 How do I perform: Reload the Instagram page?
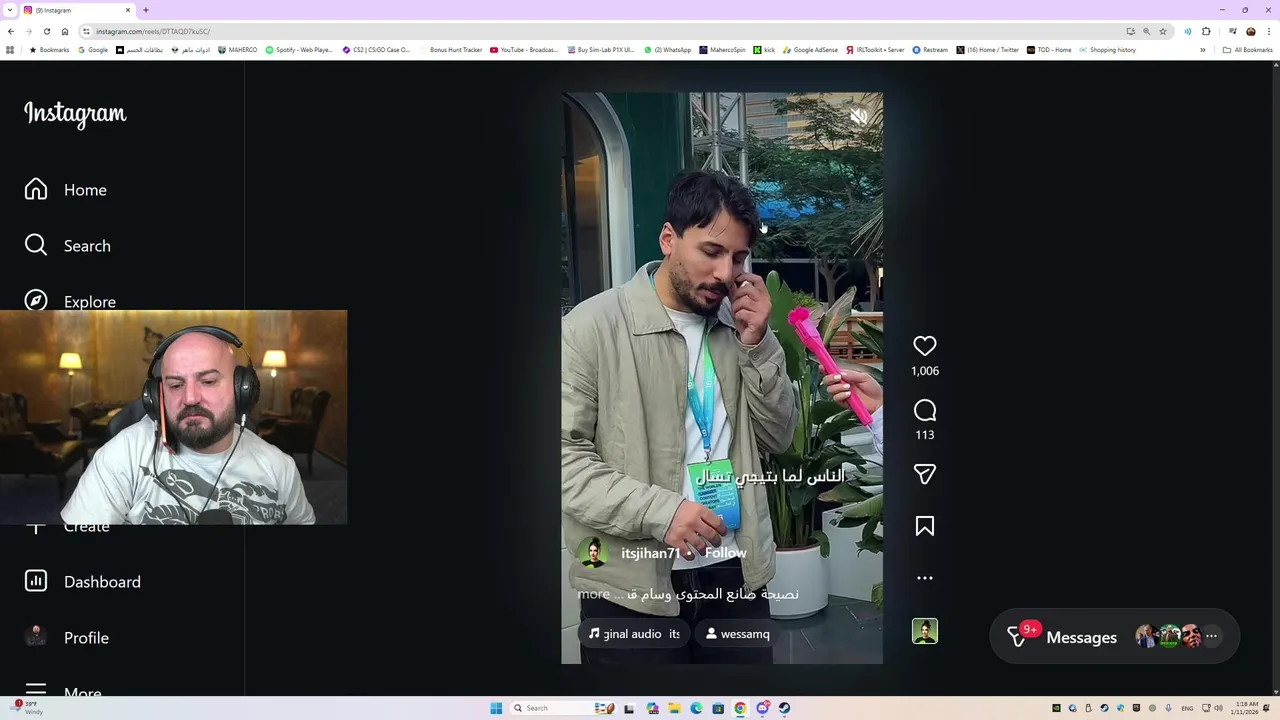click(x=46, y=31)
